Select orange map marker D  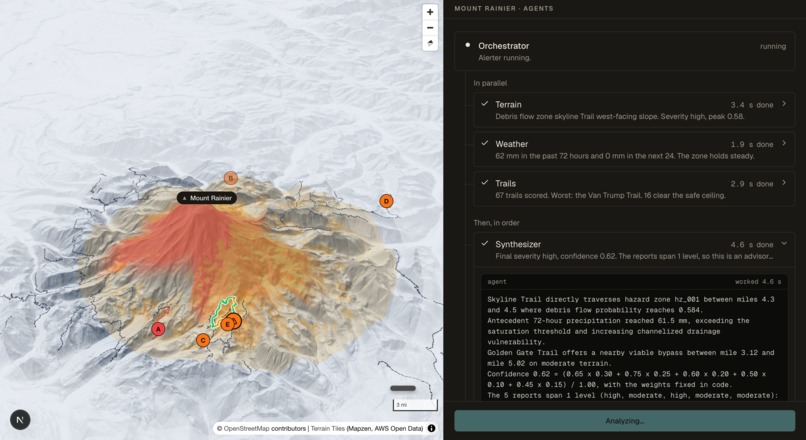[386, 201]
